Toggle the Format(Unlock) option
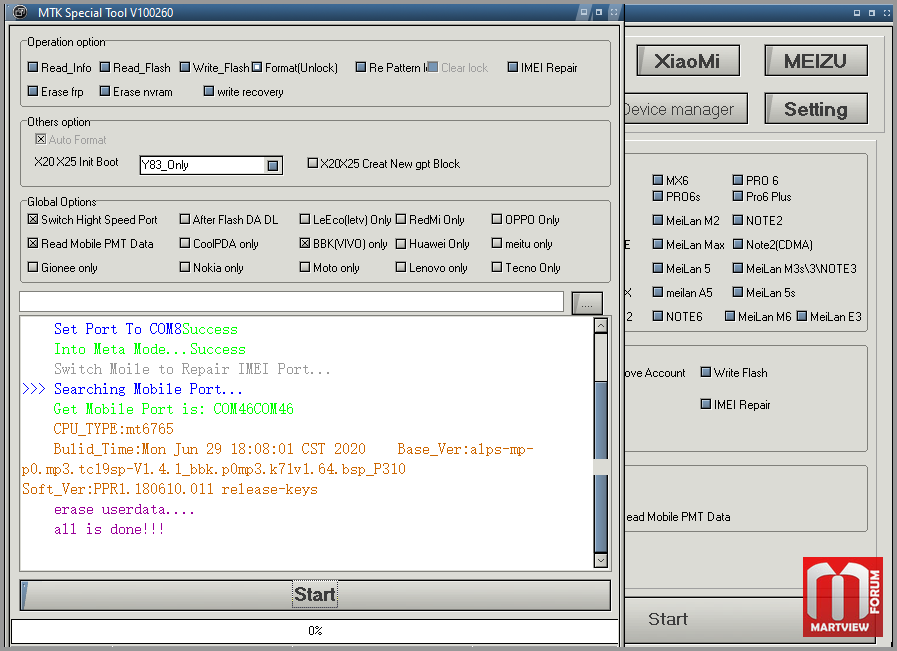Image resolution: width=897 pixels, height=651 pixels. [257, 68]
